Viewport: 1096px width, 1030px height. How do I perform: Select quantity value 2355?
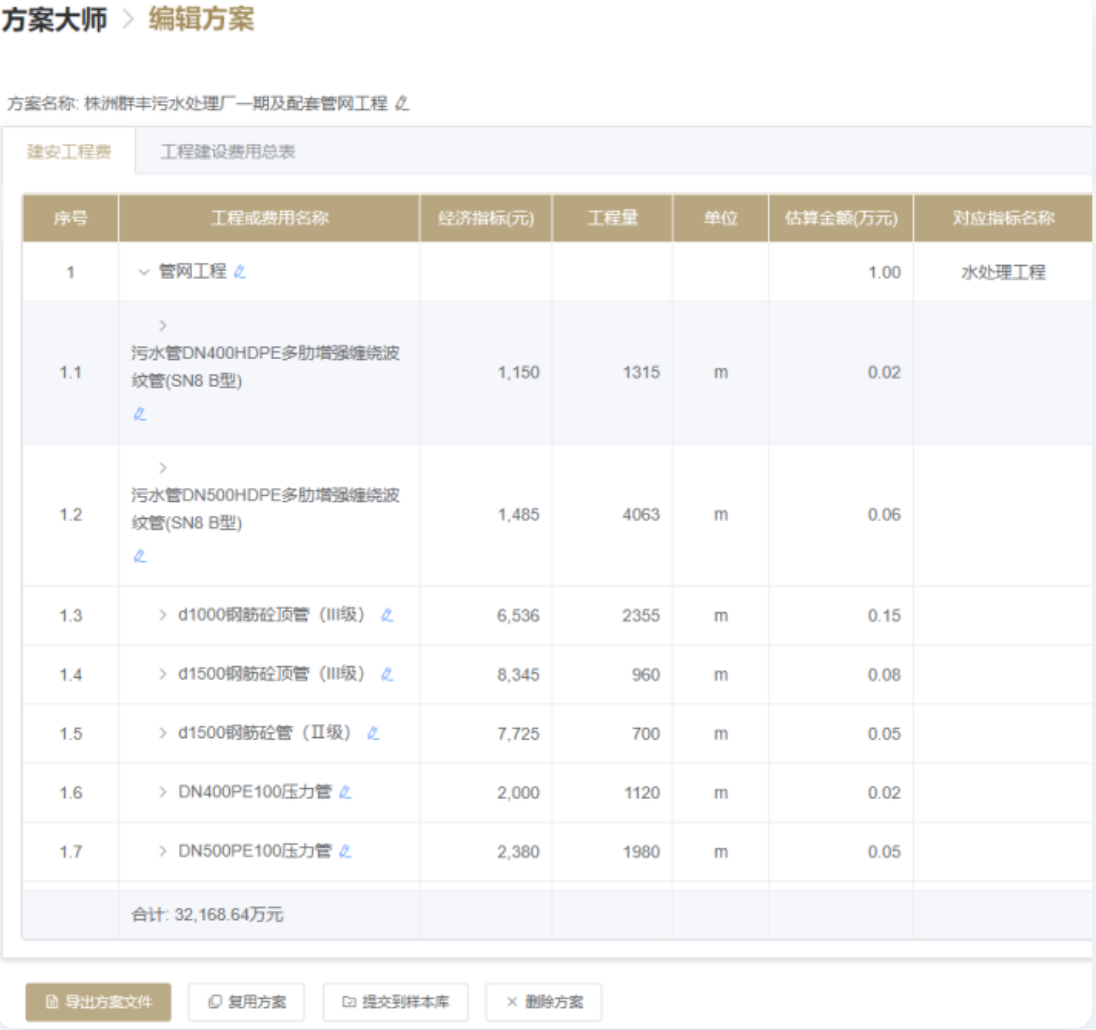641,616
